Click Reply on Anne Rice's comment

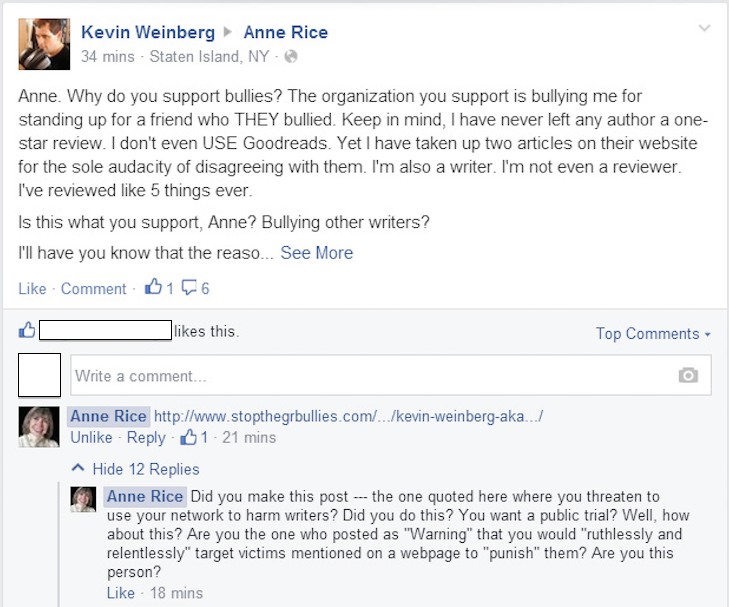[146, 437]
